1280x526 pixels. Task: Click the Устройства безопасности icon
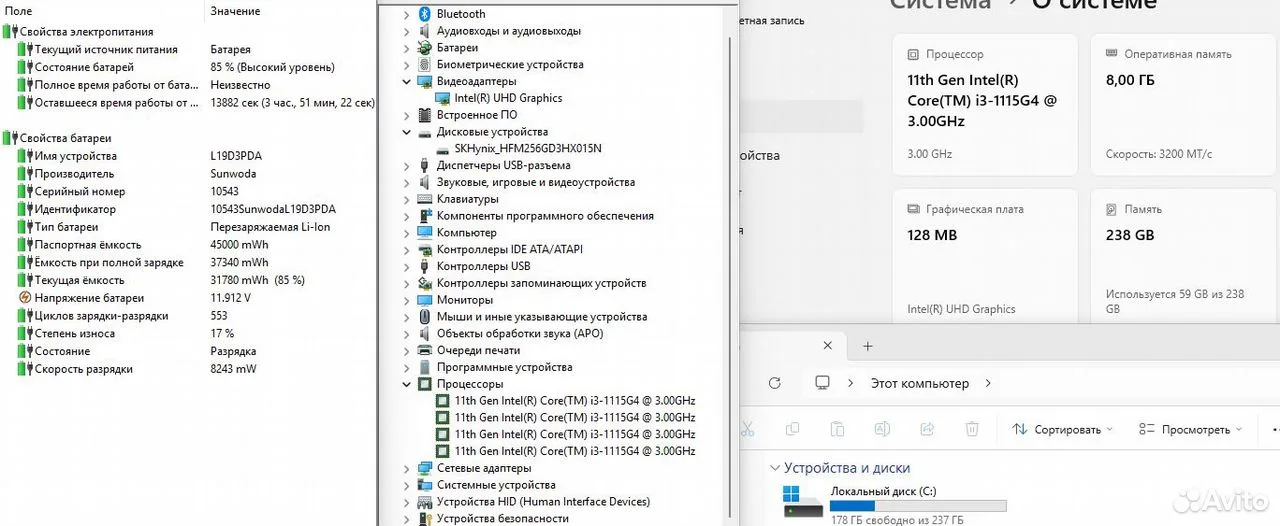[424, 518]
